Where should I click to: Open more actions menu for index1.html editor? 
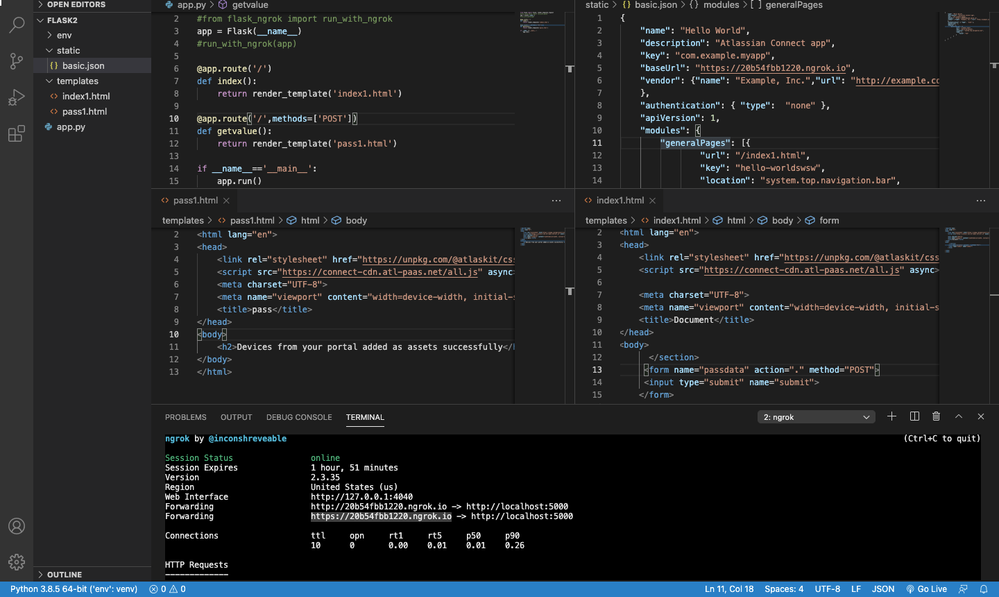coord(981,200)
